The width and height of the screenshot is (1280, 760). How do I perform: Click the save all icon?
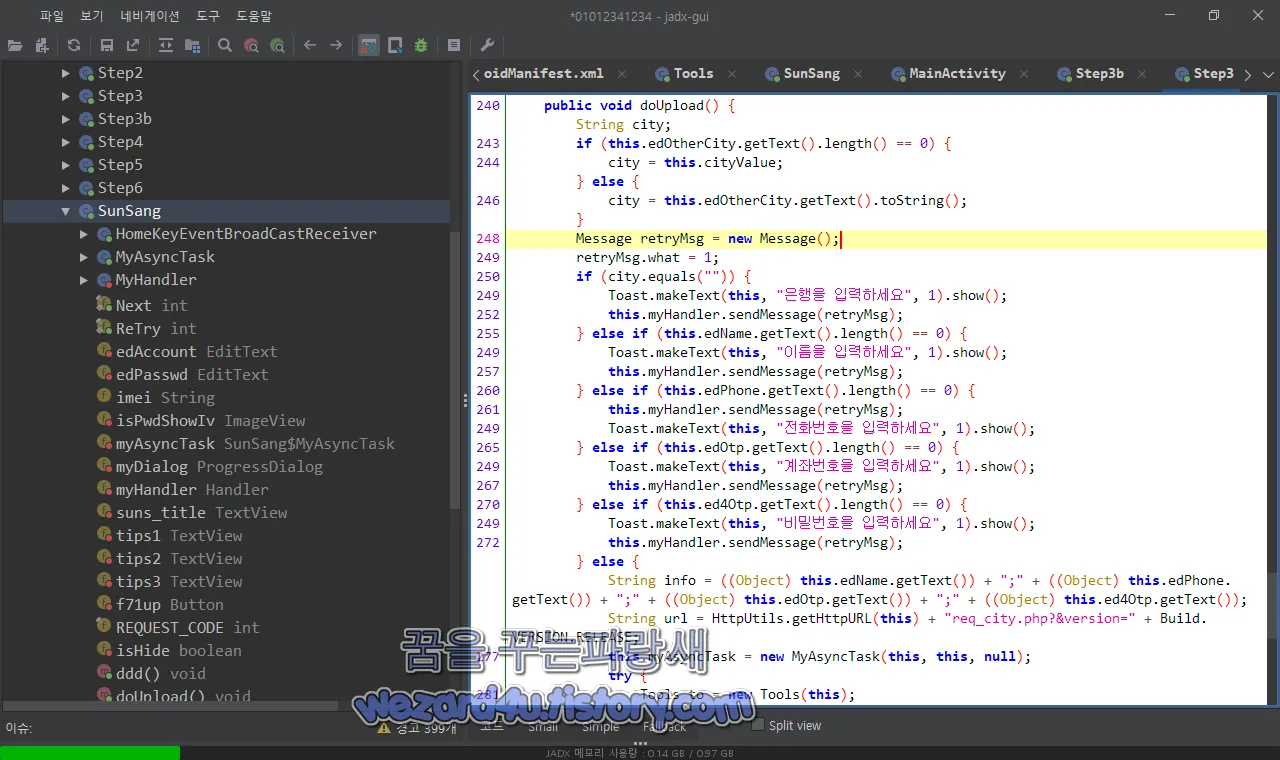point(107,45)
